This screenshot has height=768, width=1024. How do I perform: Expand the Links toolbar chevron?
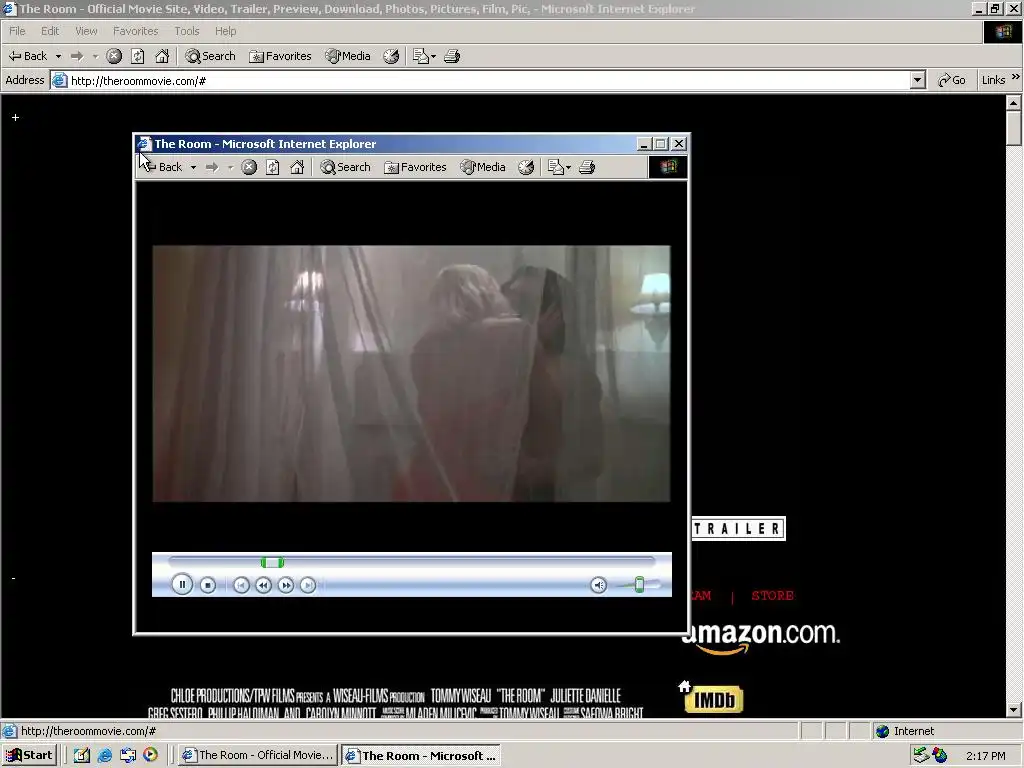1016,77
